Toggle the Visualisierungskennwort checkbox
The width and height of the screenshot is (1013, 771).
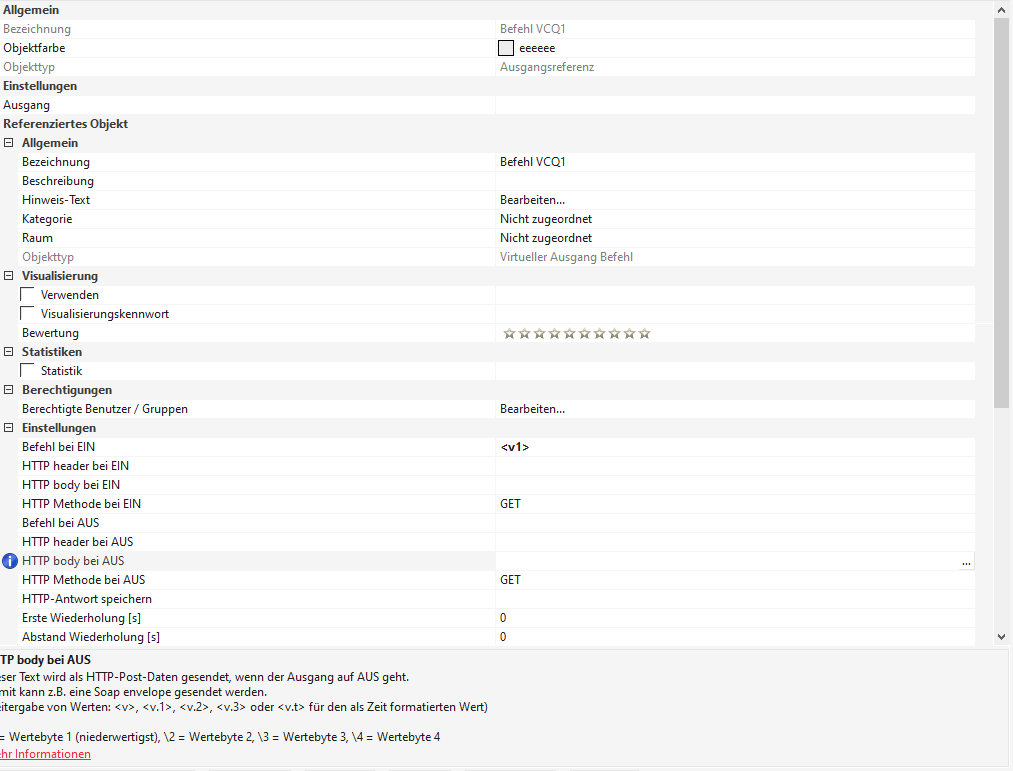tap(28, 314)
